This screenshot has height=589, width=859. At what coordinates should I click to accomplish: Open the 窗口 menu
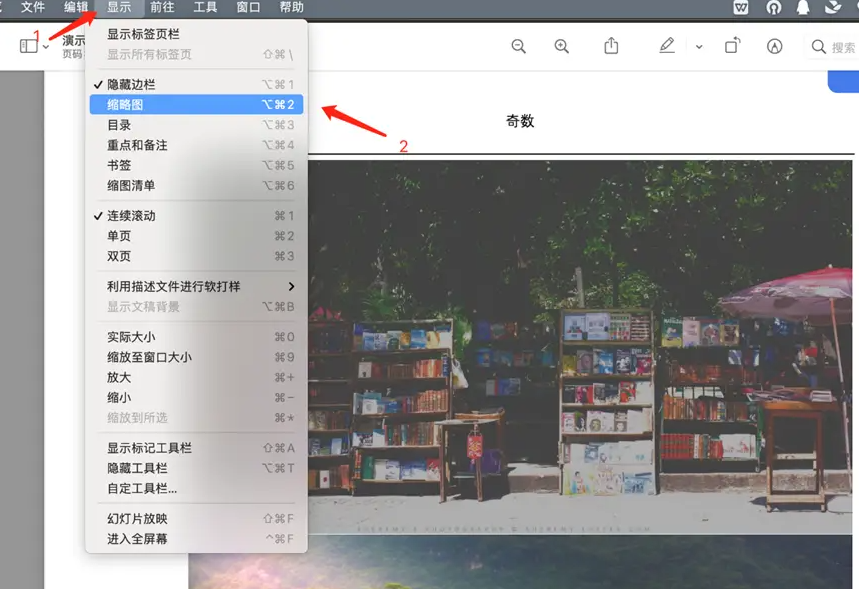248,8
